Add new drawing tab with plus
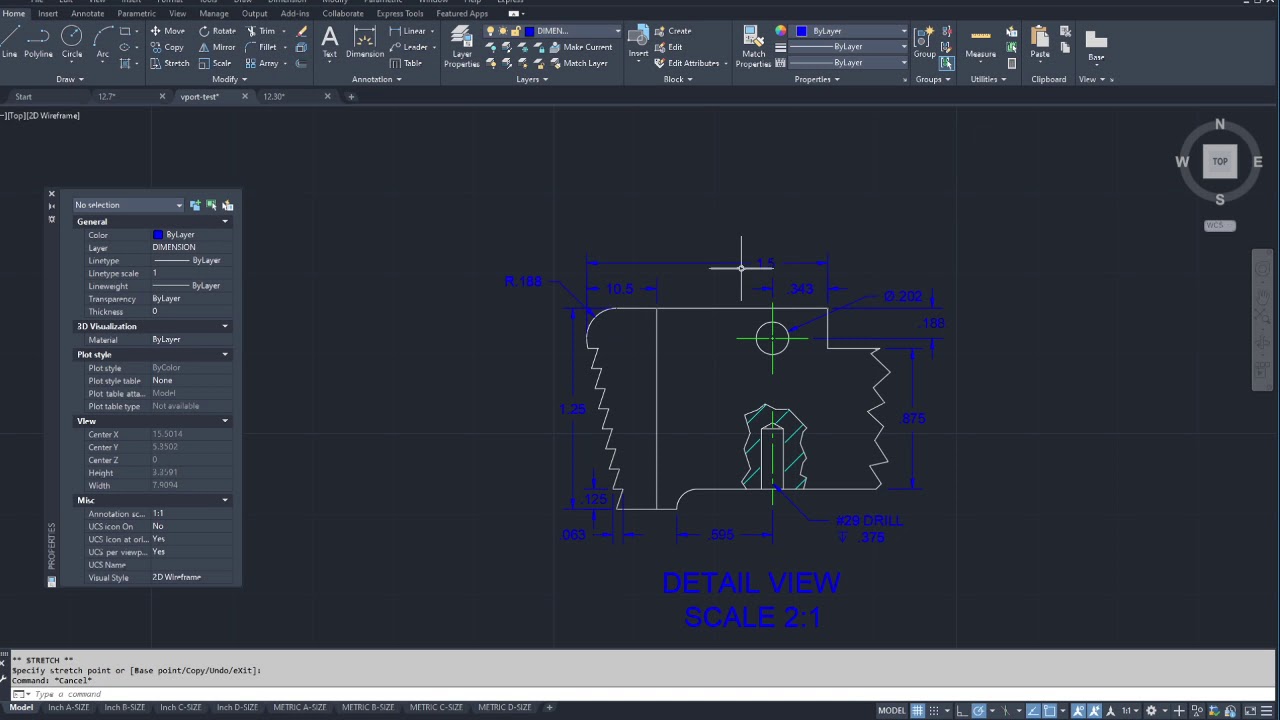The height and width of the screenshot is (720, 1280). 351,97
